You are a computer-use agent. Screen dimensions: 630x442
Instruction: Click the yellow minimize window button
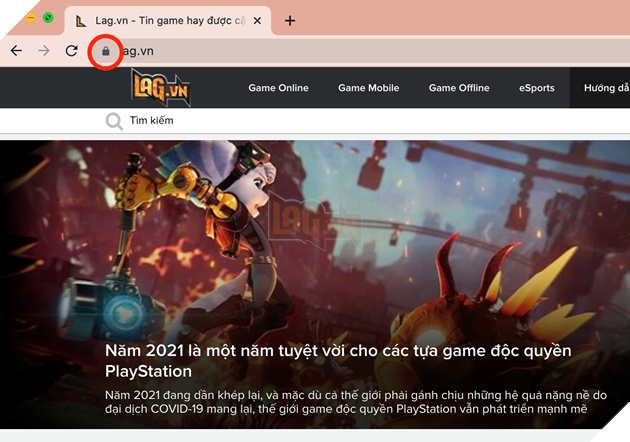(x=31, y=18)
